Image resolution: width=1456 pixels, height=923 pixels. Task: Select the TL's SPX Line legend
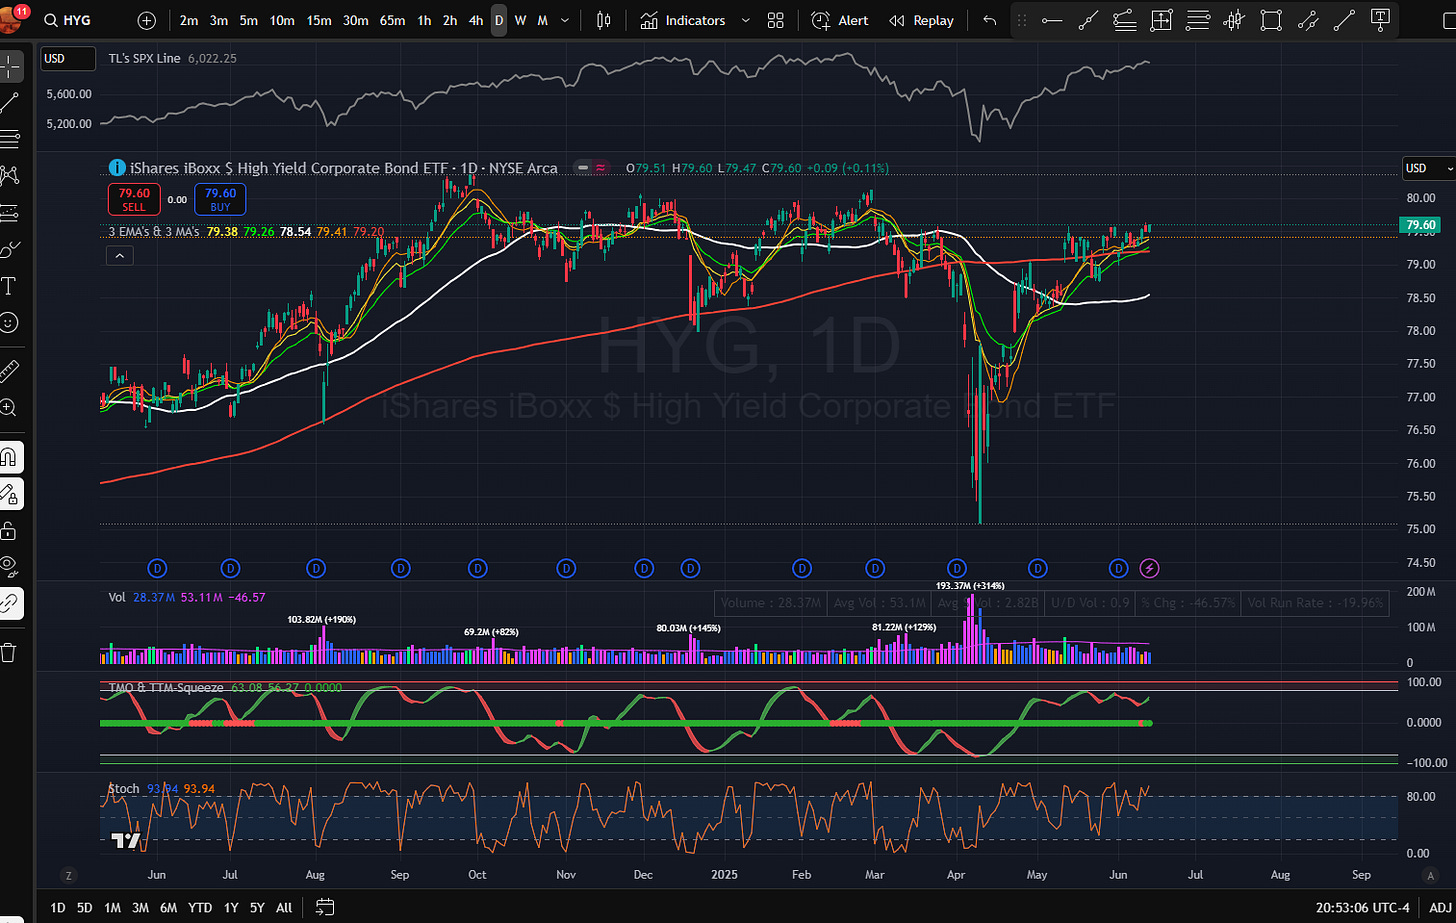144,59
